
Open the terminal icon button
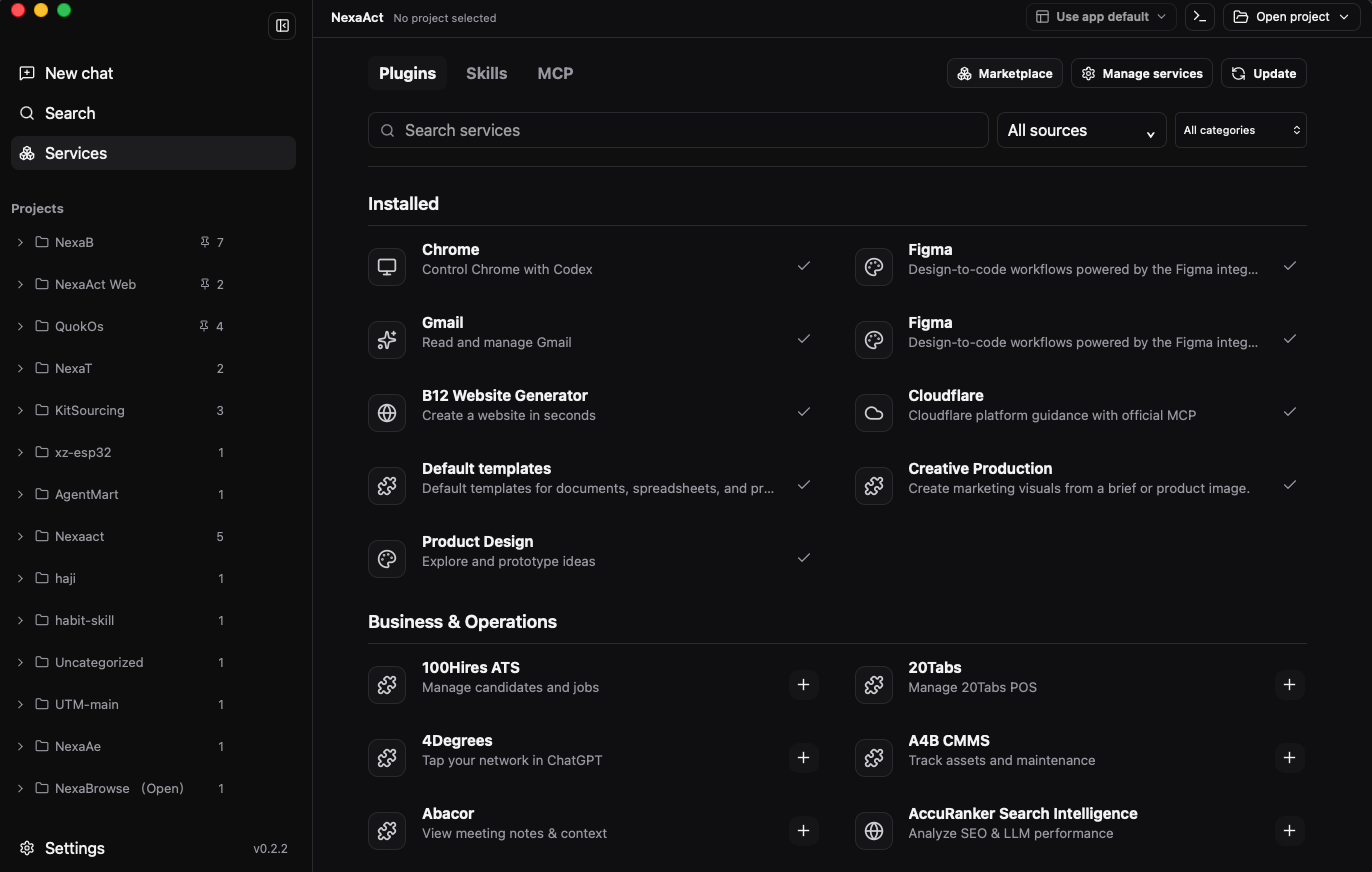(x=1200, y=17)
